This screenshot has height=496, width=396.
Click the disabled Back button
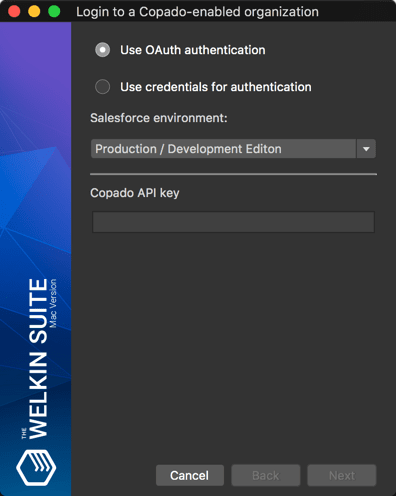266,475
